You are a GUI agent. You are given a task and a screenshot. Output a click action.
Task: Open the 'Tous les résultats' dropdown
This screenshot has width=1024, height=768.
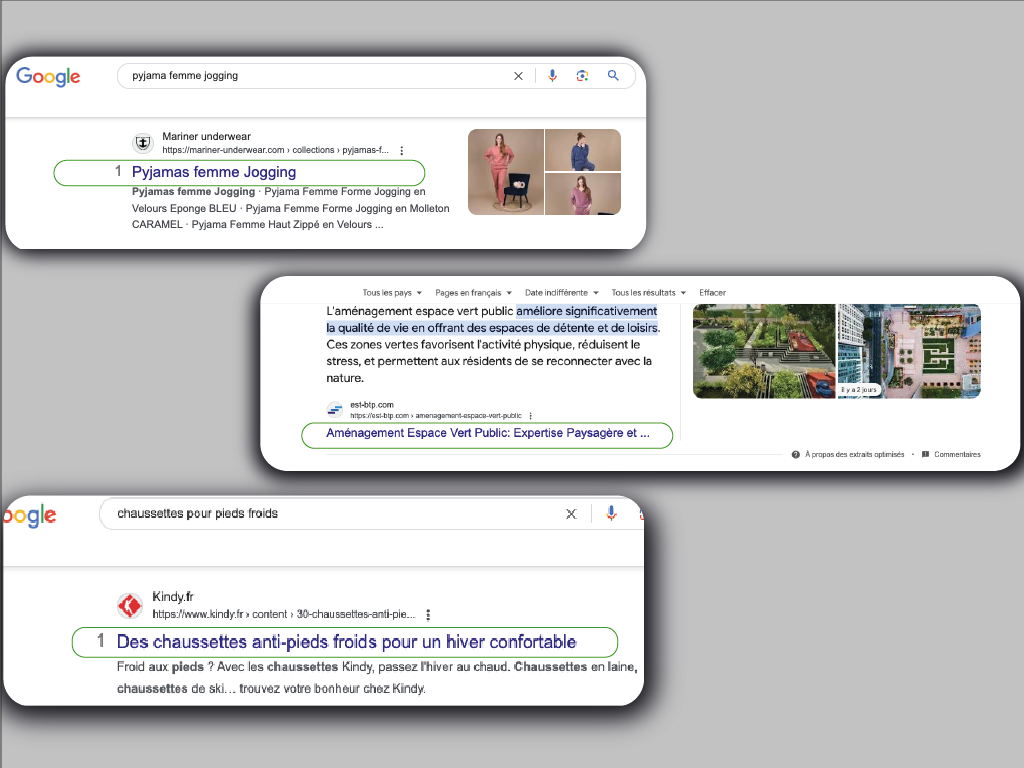point(648,292)
